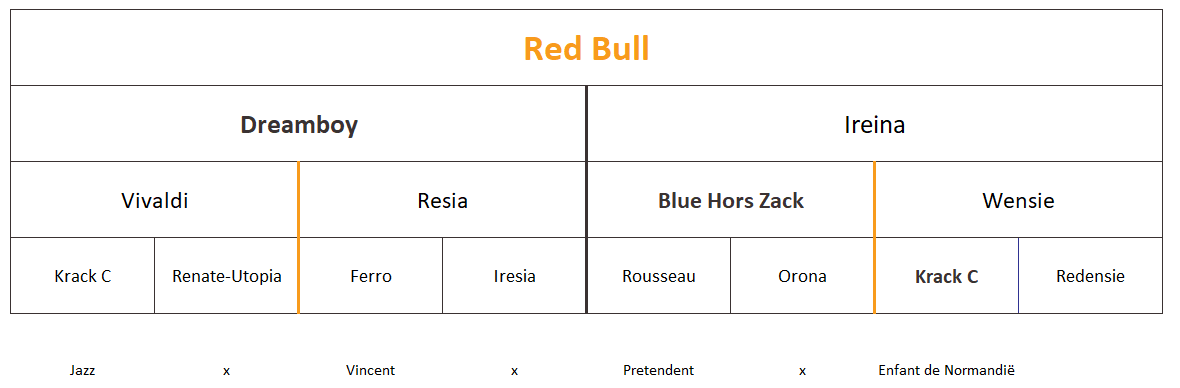Click the Renate-Utopia cell
The width and height of the screenshot is (1180, 388).
(227, 276)
